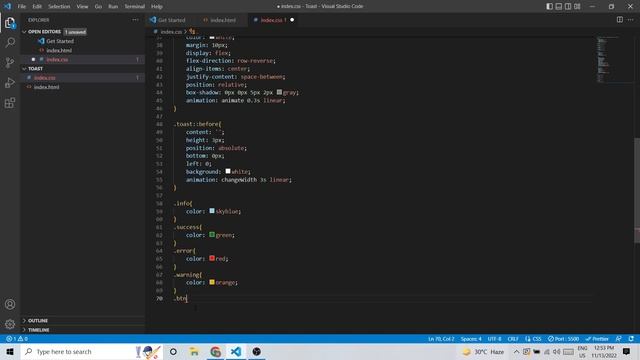Click the Prettier status bar item
The image size is (640, 360).
[597, 339]
